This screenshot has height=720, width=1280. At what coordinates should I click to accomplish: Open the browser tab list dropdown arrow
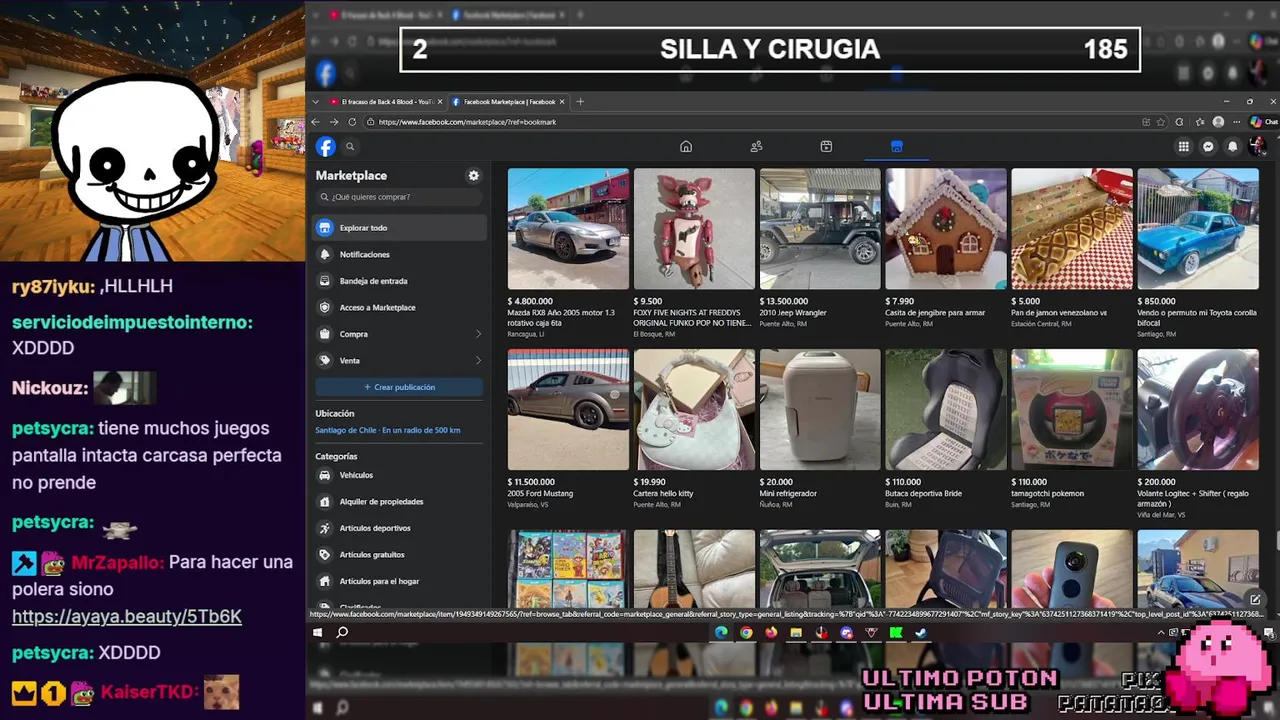click(316, 102)
